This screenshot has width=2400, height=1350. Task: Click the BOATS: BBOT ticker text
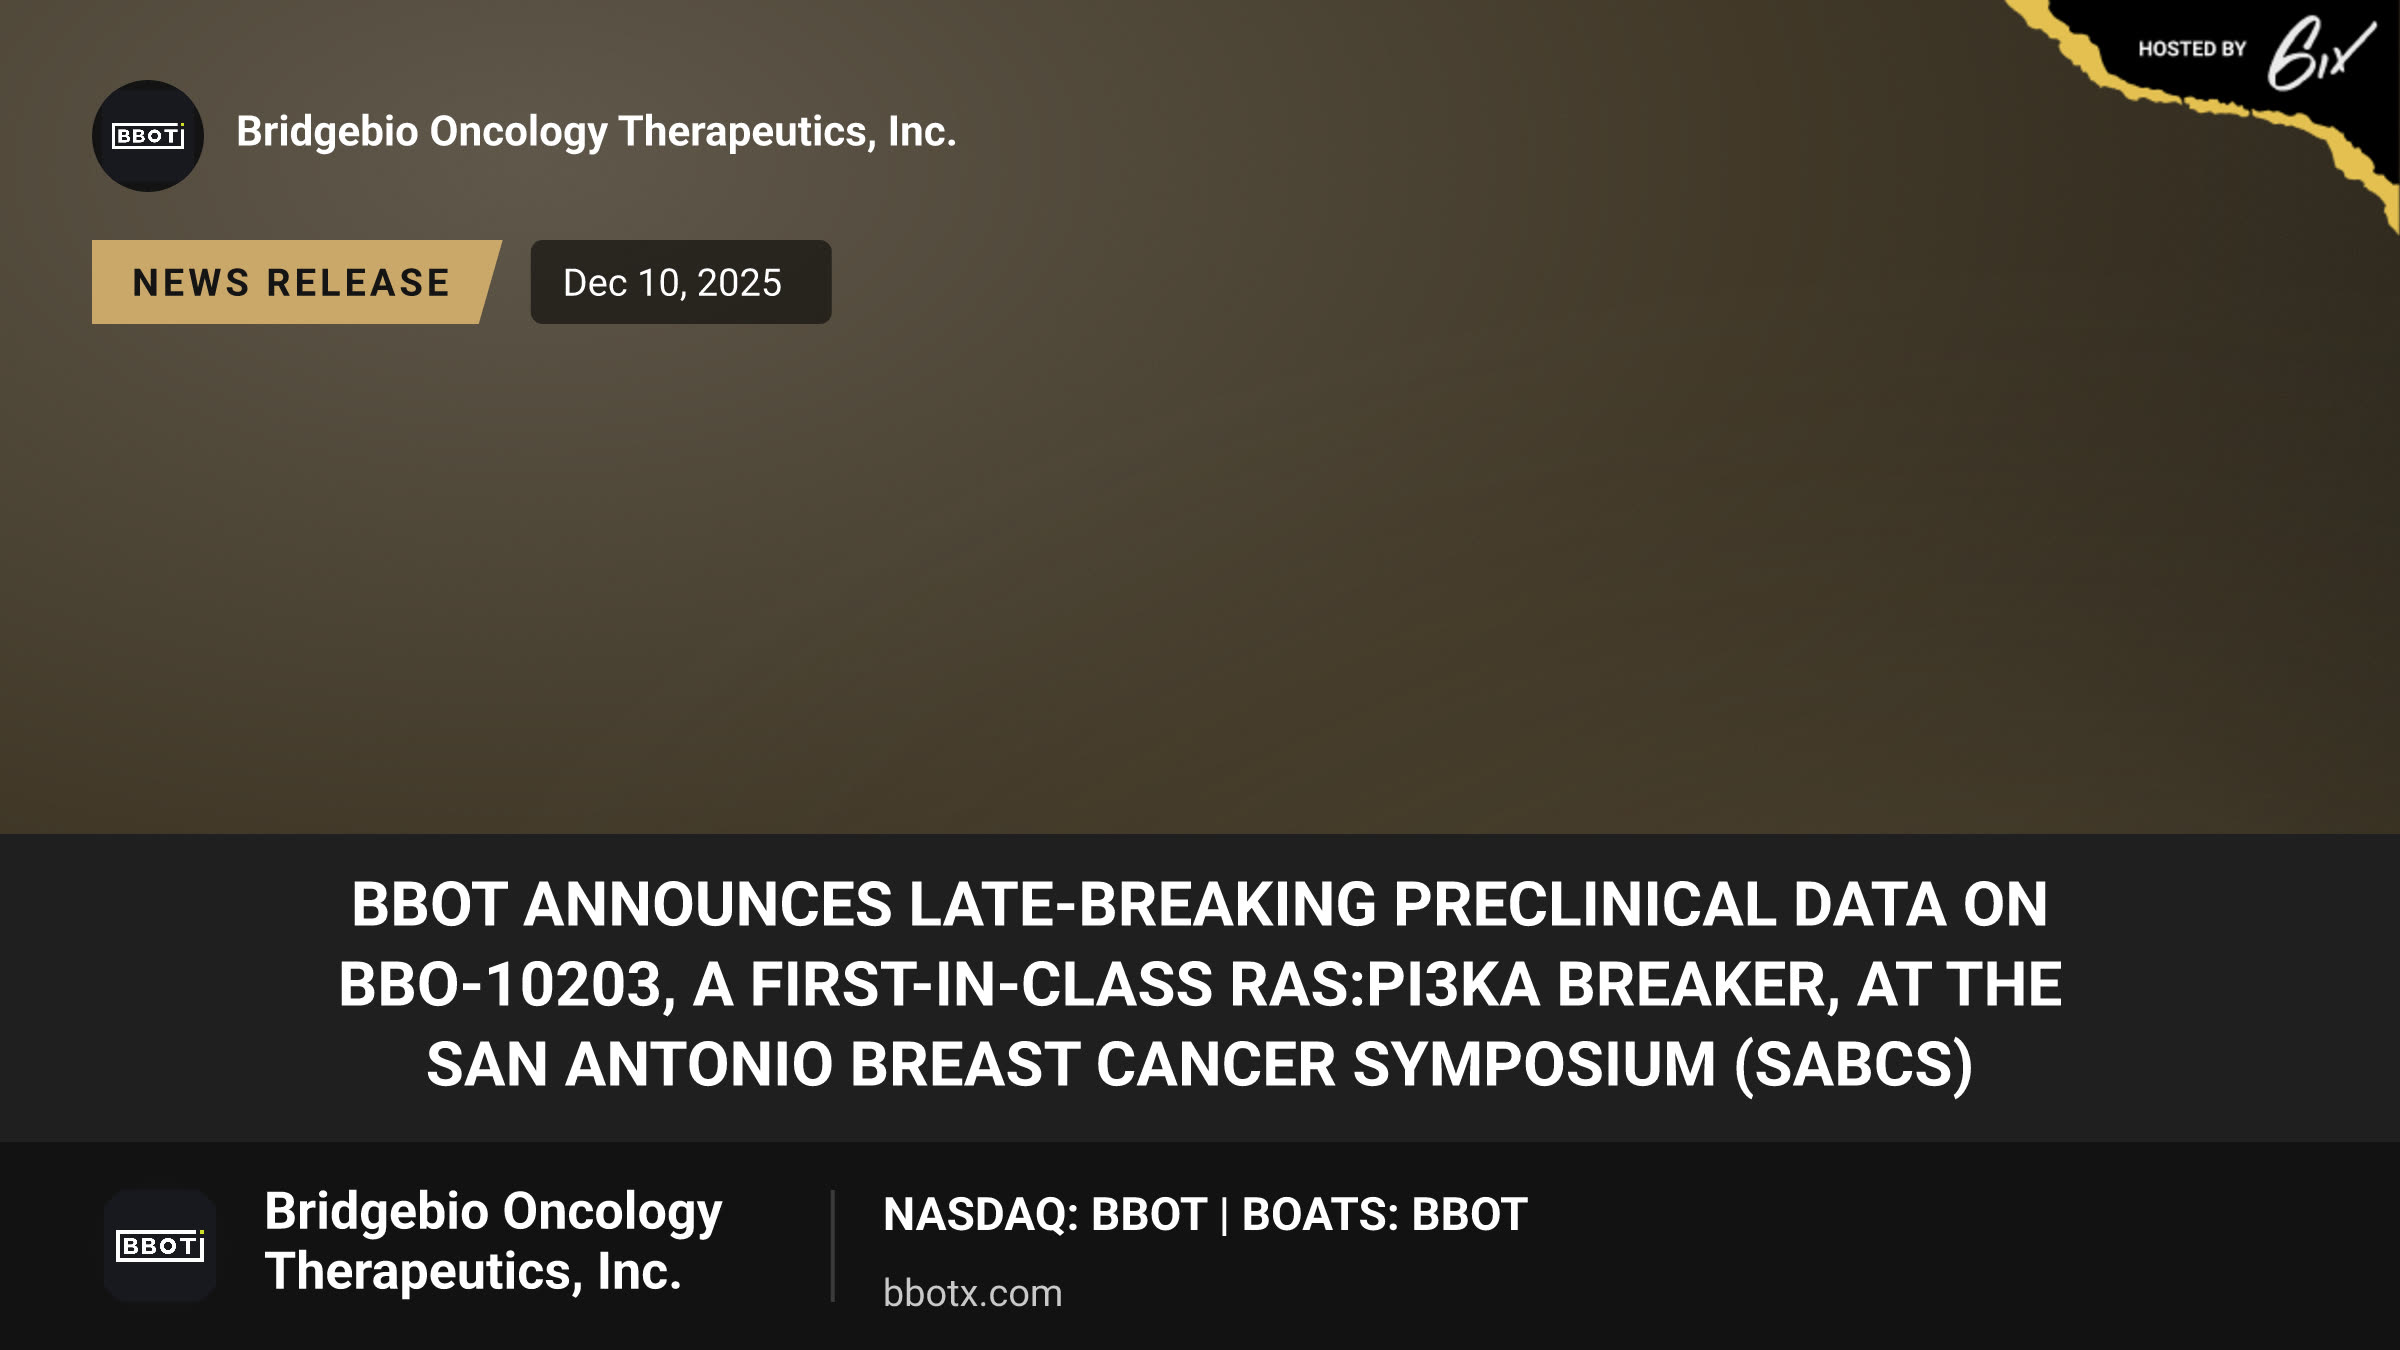(1385, 1214)
